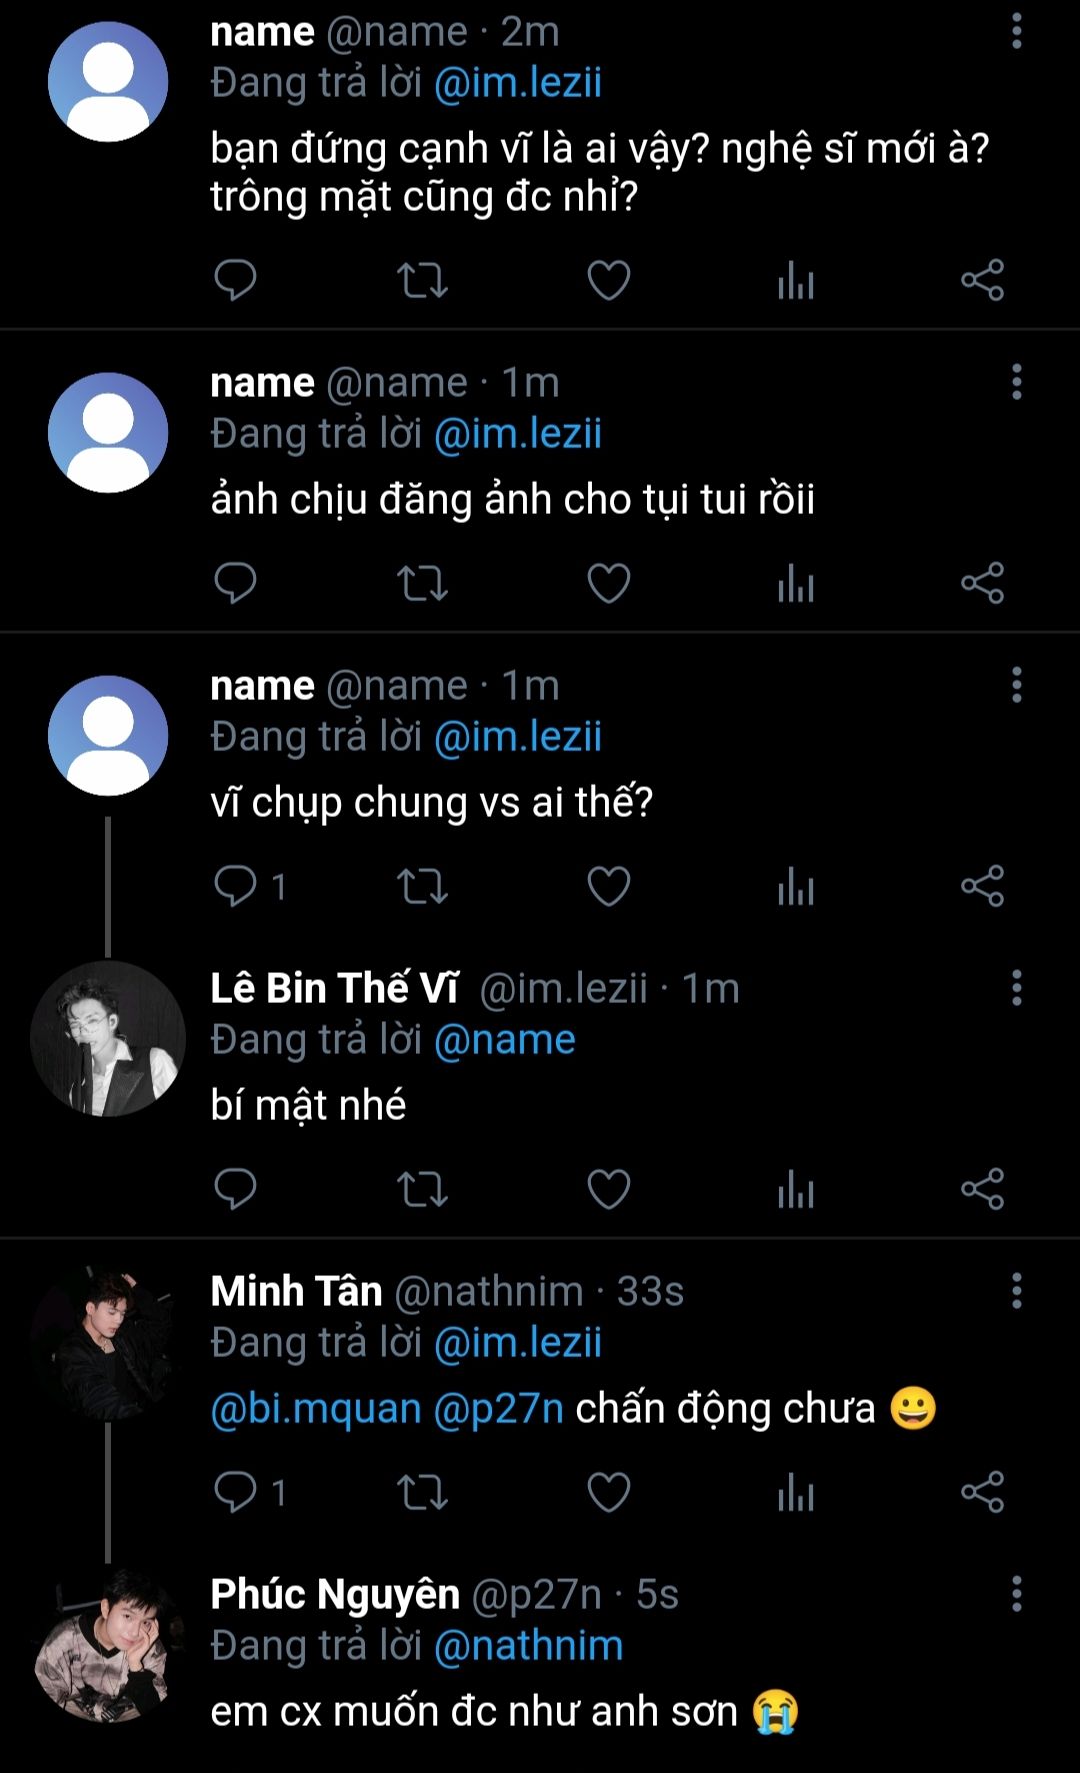View analytics of the "bạn đứng cạnh vĩ" tweet

tap(796, 280)
